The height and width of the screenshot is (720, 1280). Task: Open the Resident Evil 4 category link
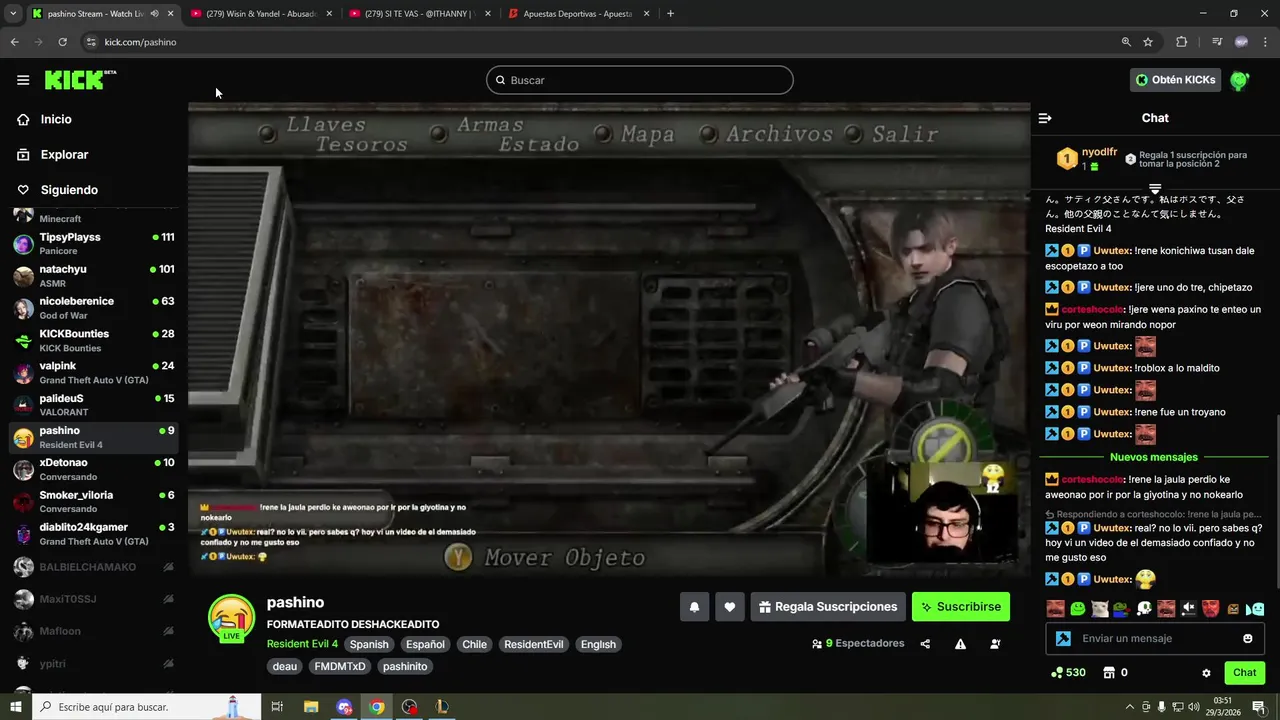pyautogui.click(x=302, y=644)
